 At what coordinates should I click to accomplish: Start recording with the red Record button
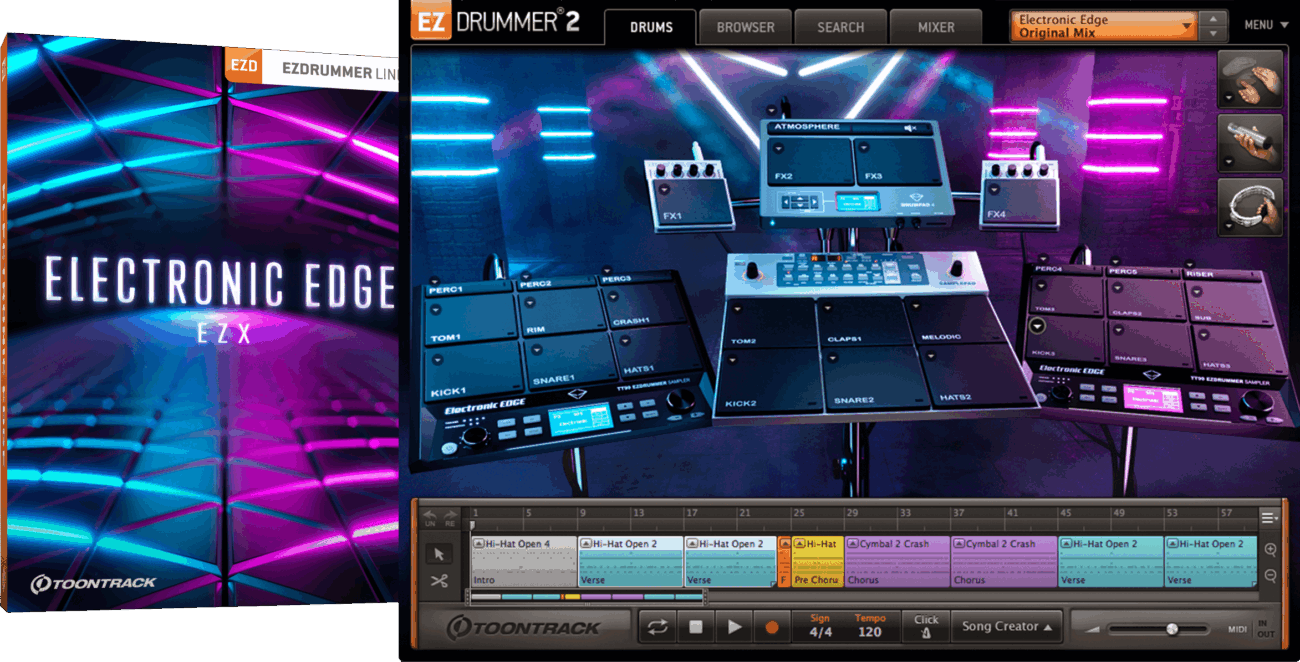coord(771,627)
